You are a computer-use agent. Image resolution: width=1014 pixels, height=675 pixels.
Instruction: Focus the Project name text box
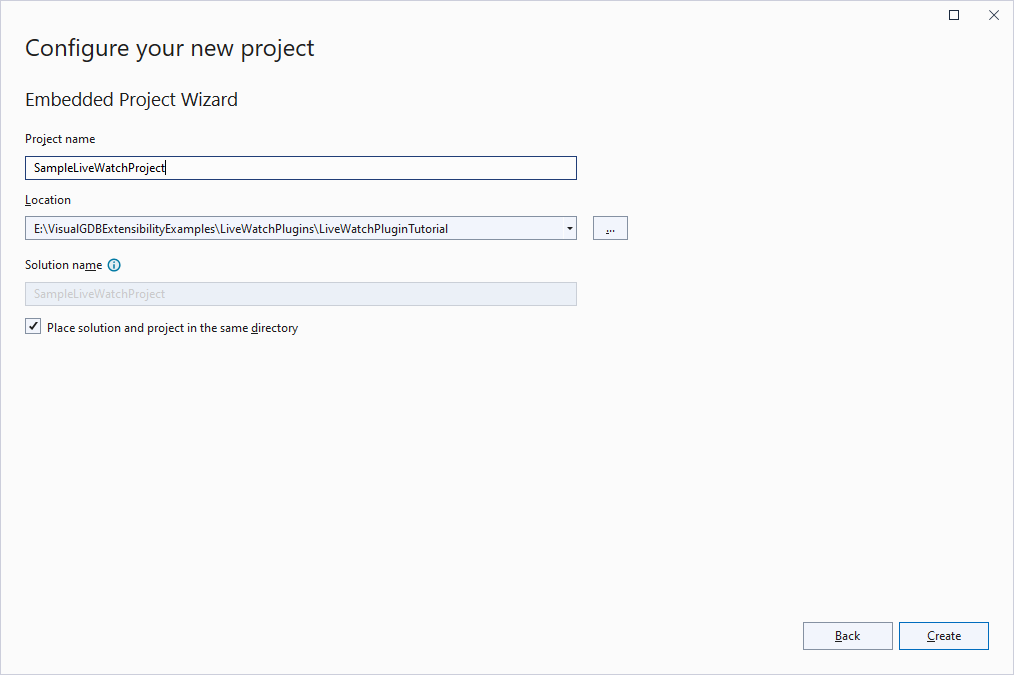click(301, 168)
